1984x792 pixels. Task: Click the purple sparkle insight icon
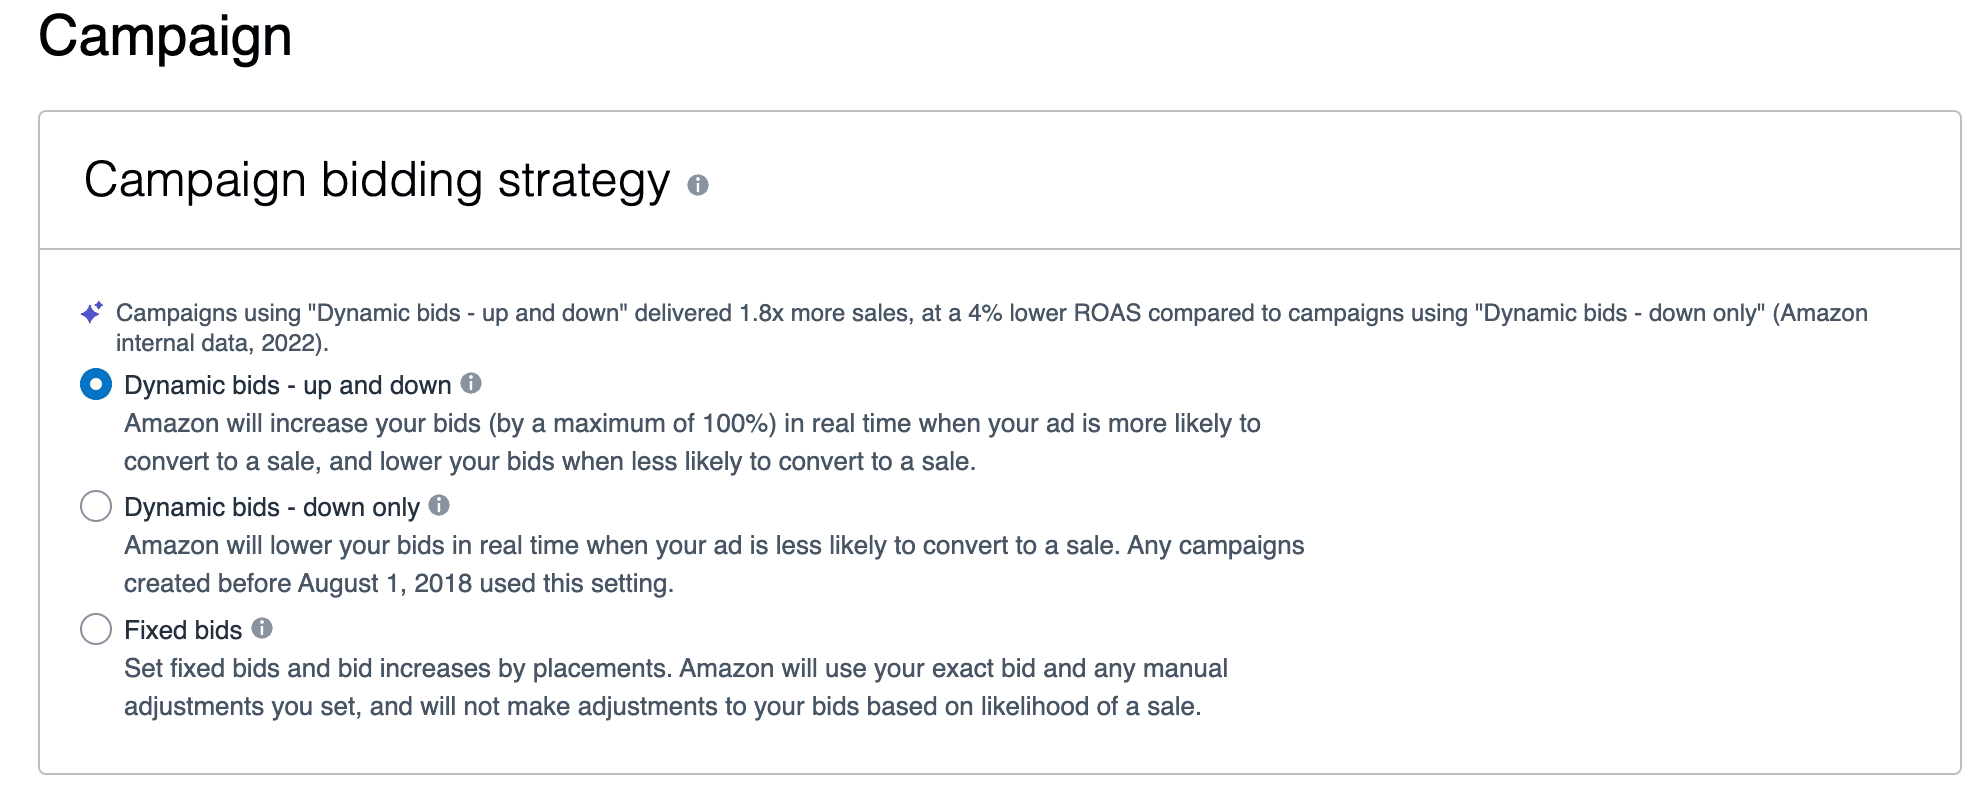(x=92, y=313)
